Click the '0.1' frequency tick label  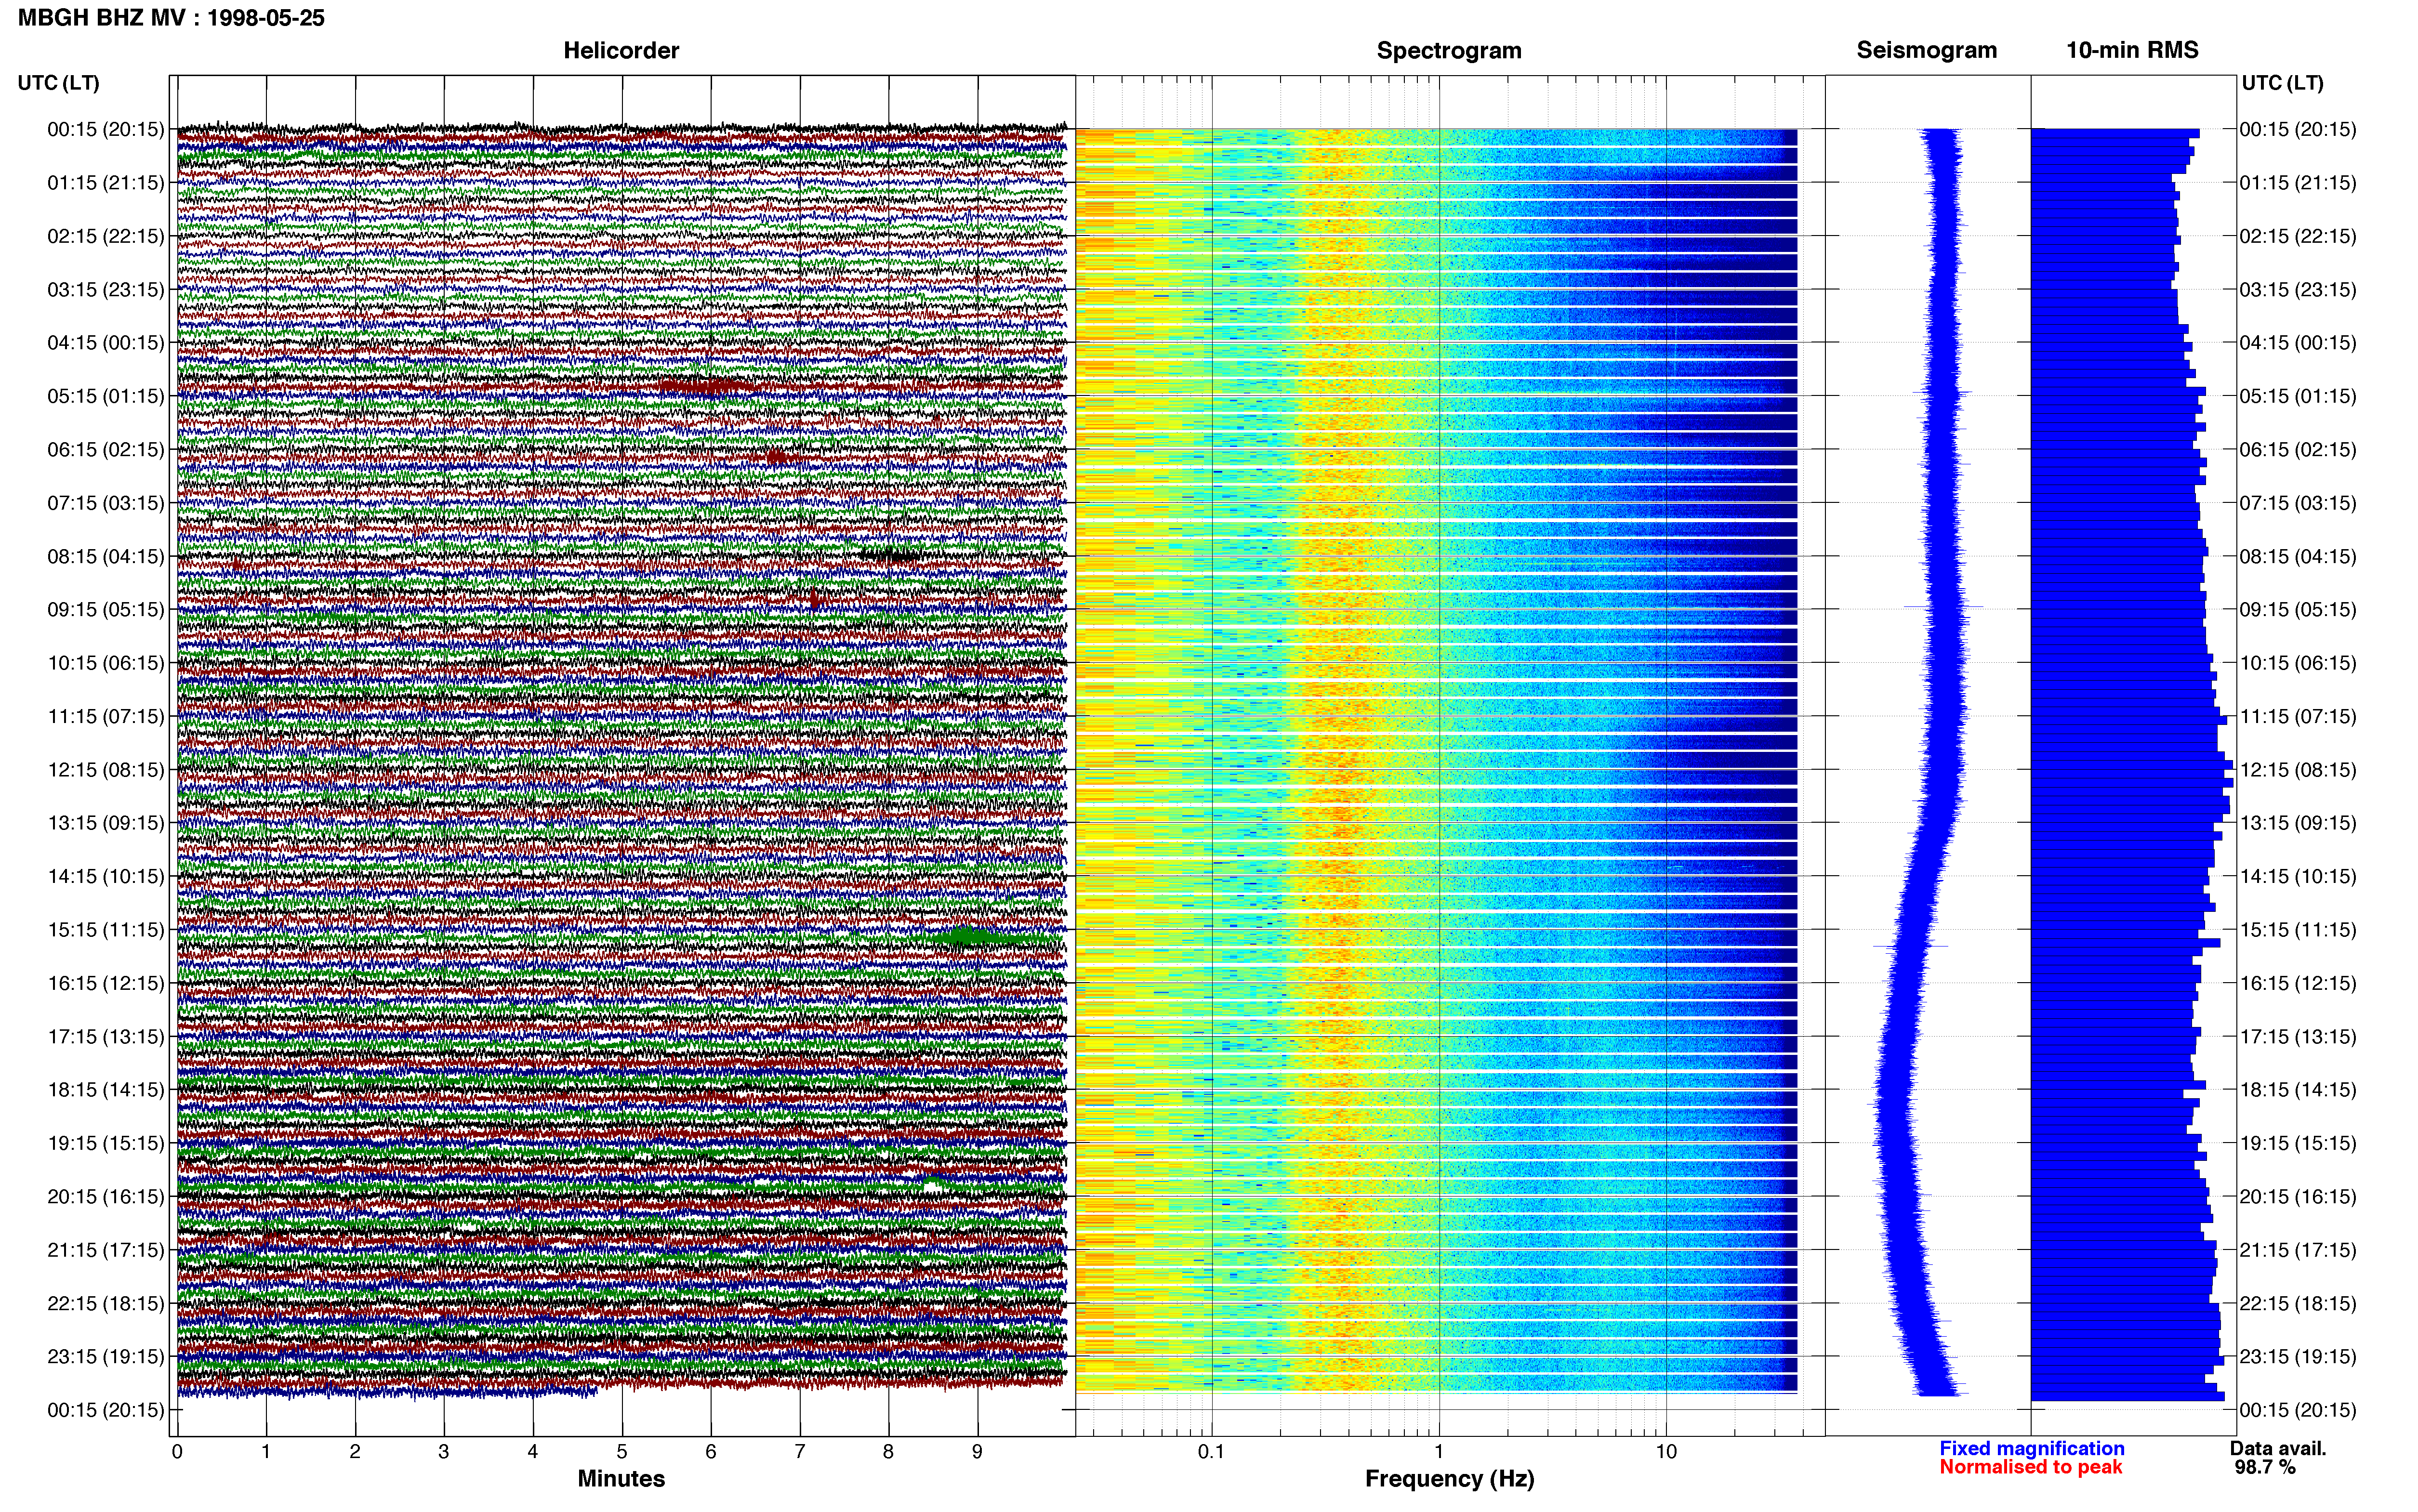[1211, 1451]
